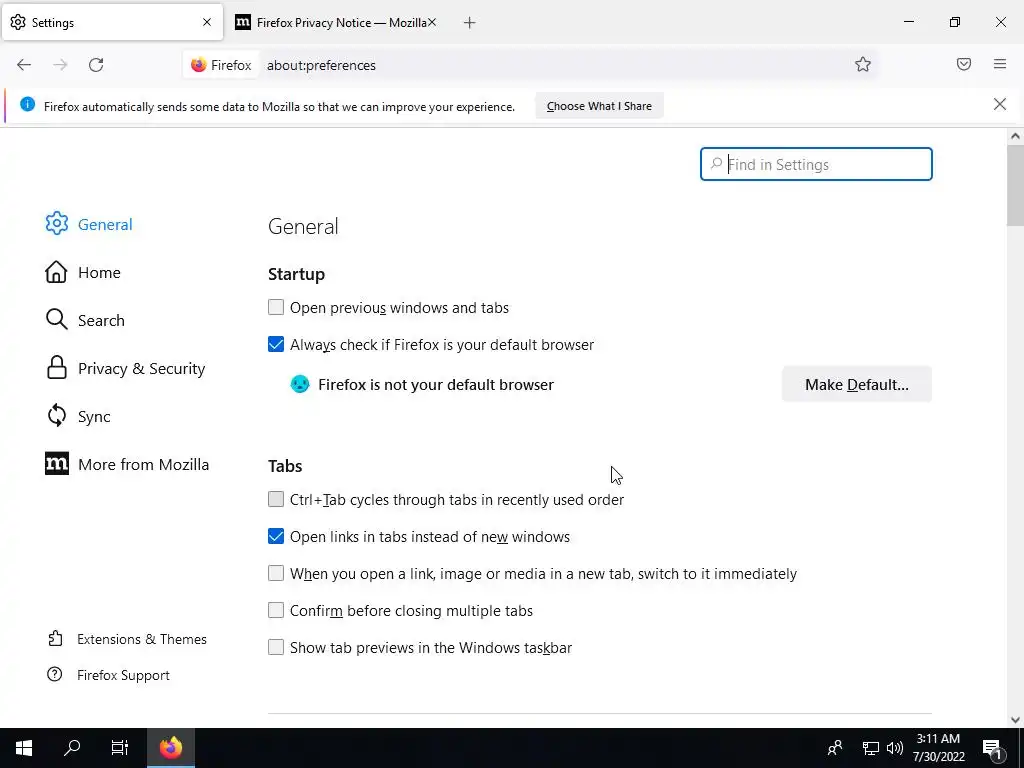This screenshot has height=768, width=1024.
Task: Uncheck Open links in tabs instead of windows
Action: [276, 536]
